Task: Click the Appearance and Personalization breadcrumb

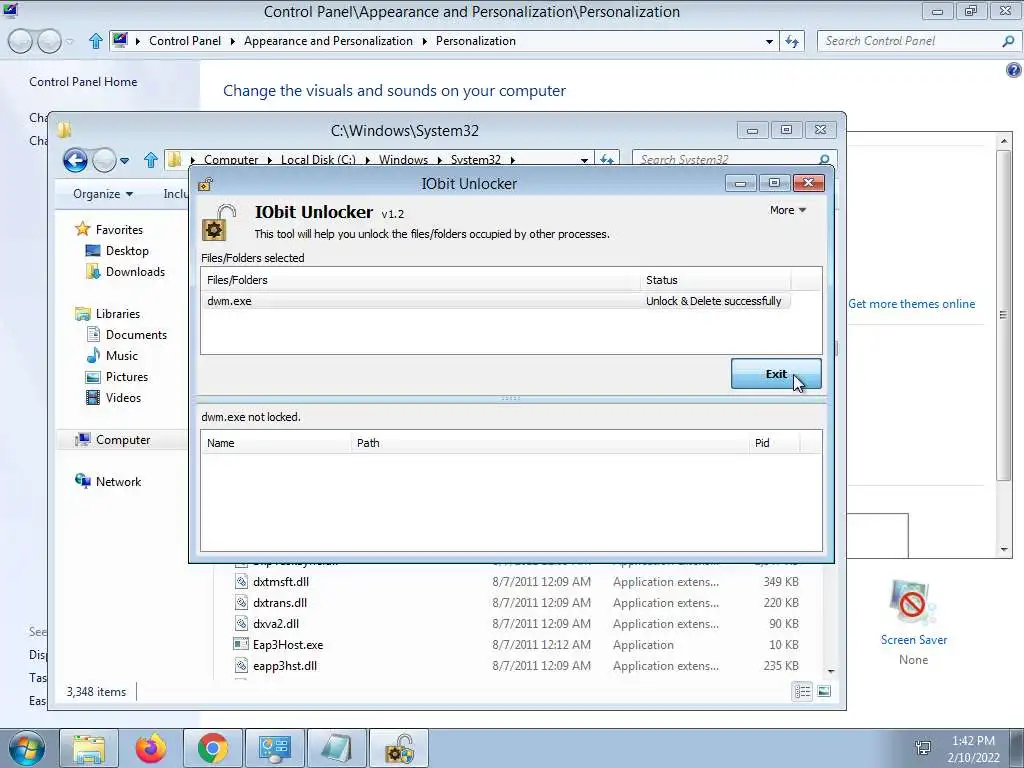Action: [328, 40]
